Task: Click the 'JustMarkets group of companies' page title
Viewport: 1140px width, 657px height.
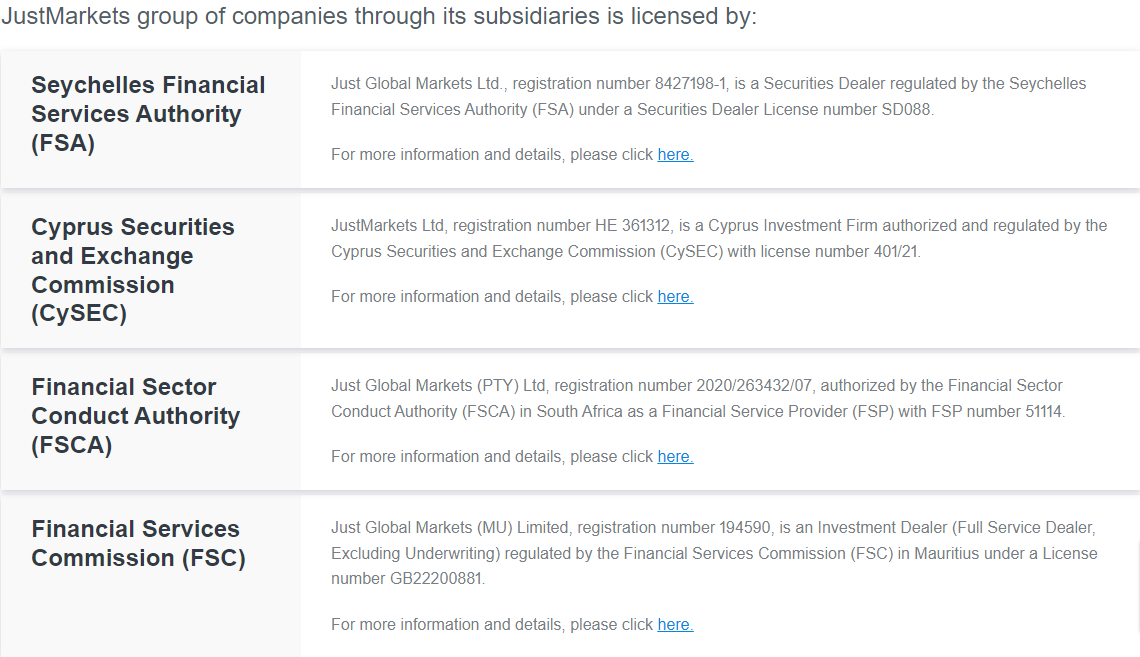Action: (x=379, y=16)
